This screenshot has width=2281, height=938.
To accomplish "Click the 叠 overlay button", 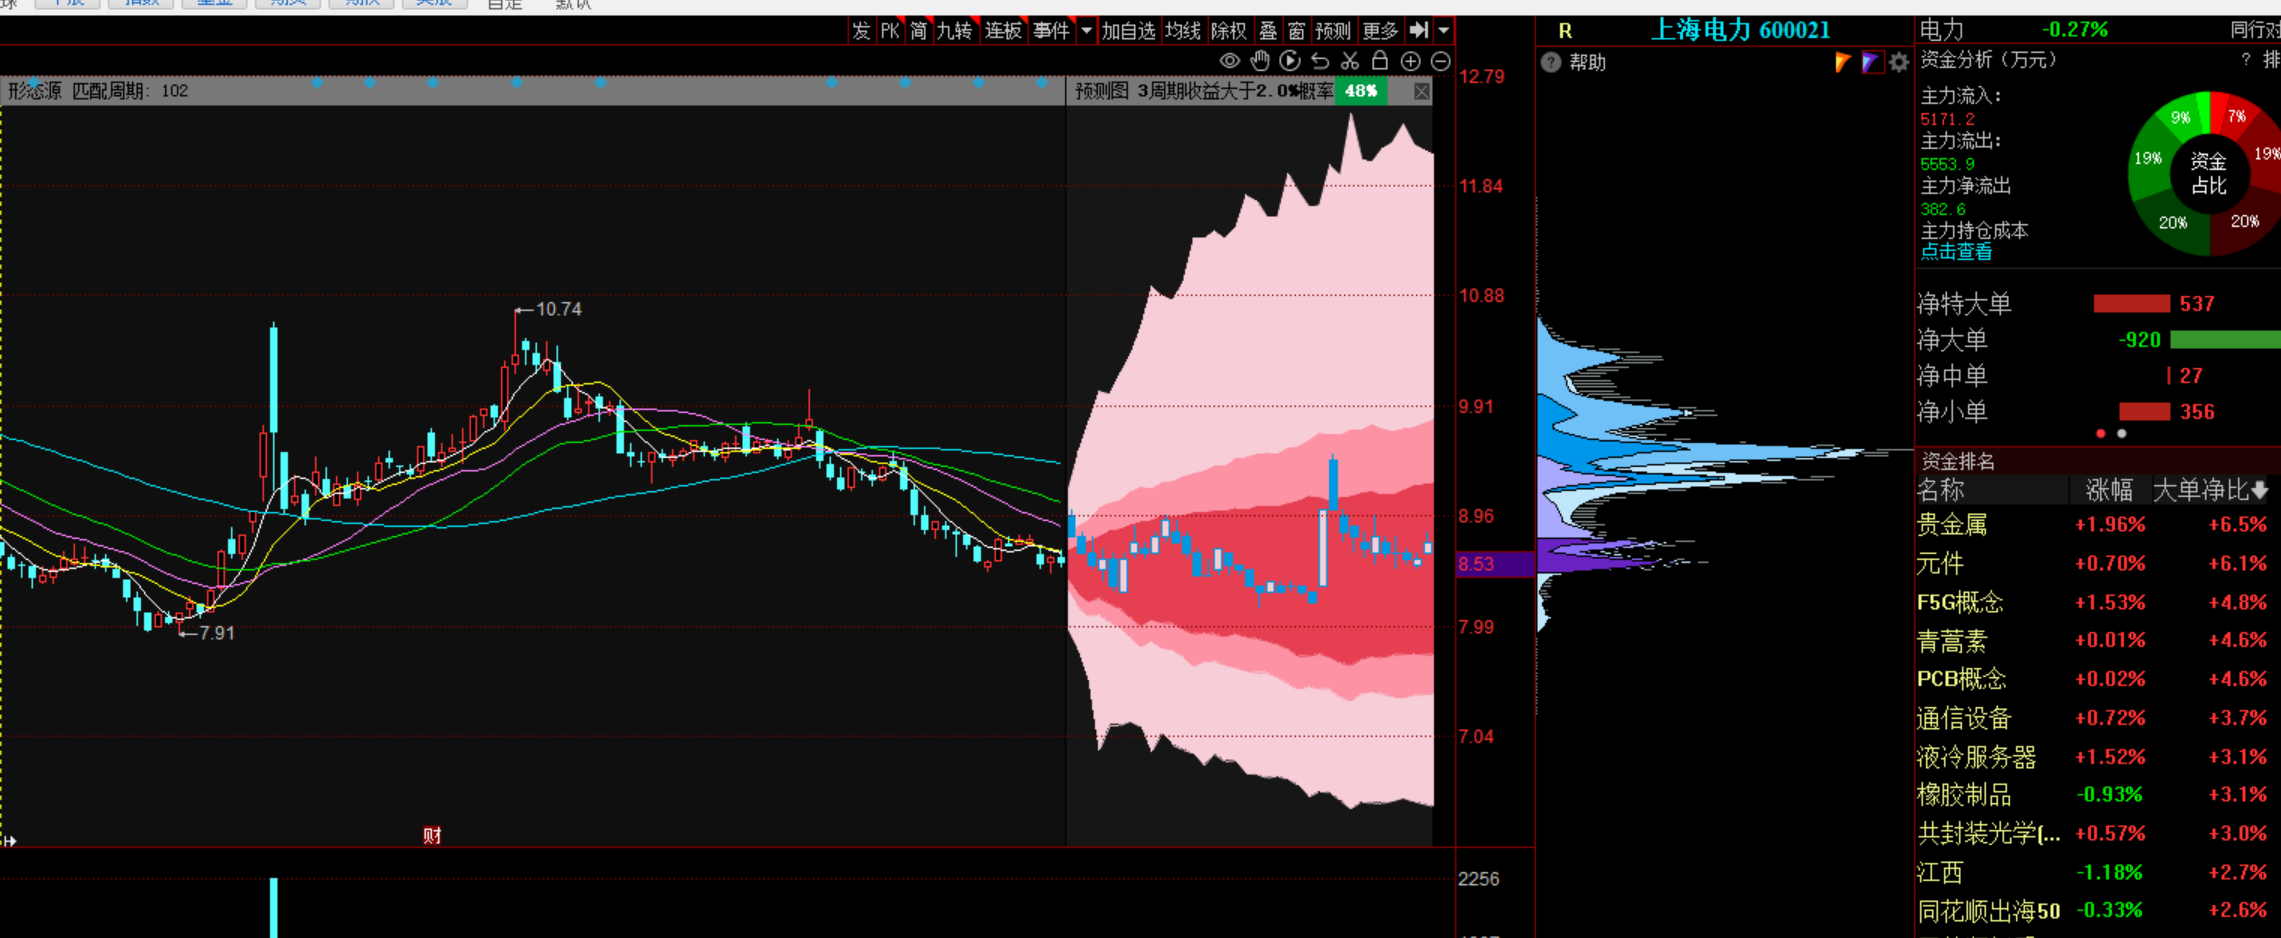I will click(x=1268, y=31).
